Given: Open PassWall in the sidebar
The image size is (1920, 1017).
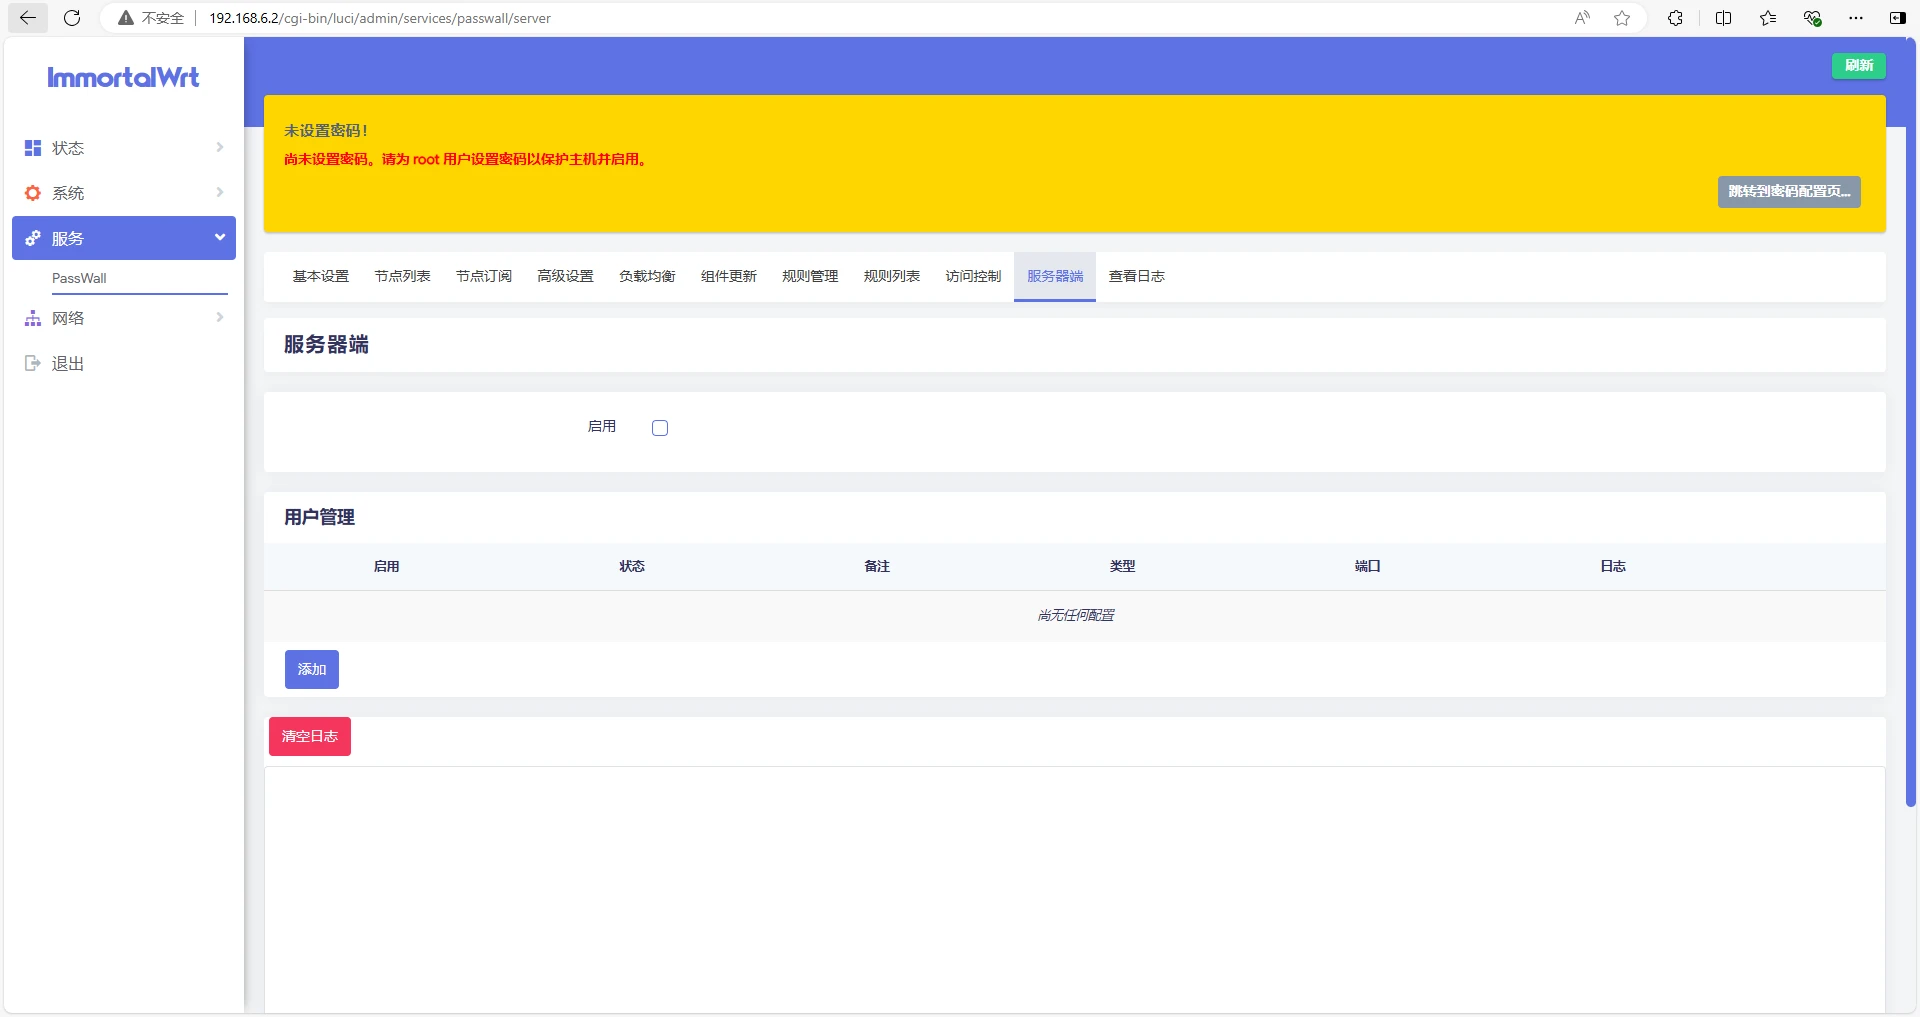Looking at the screenshot, I should click(x=79, y=278).
